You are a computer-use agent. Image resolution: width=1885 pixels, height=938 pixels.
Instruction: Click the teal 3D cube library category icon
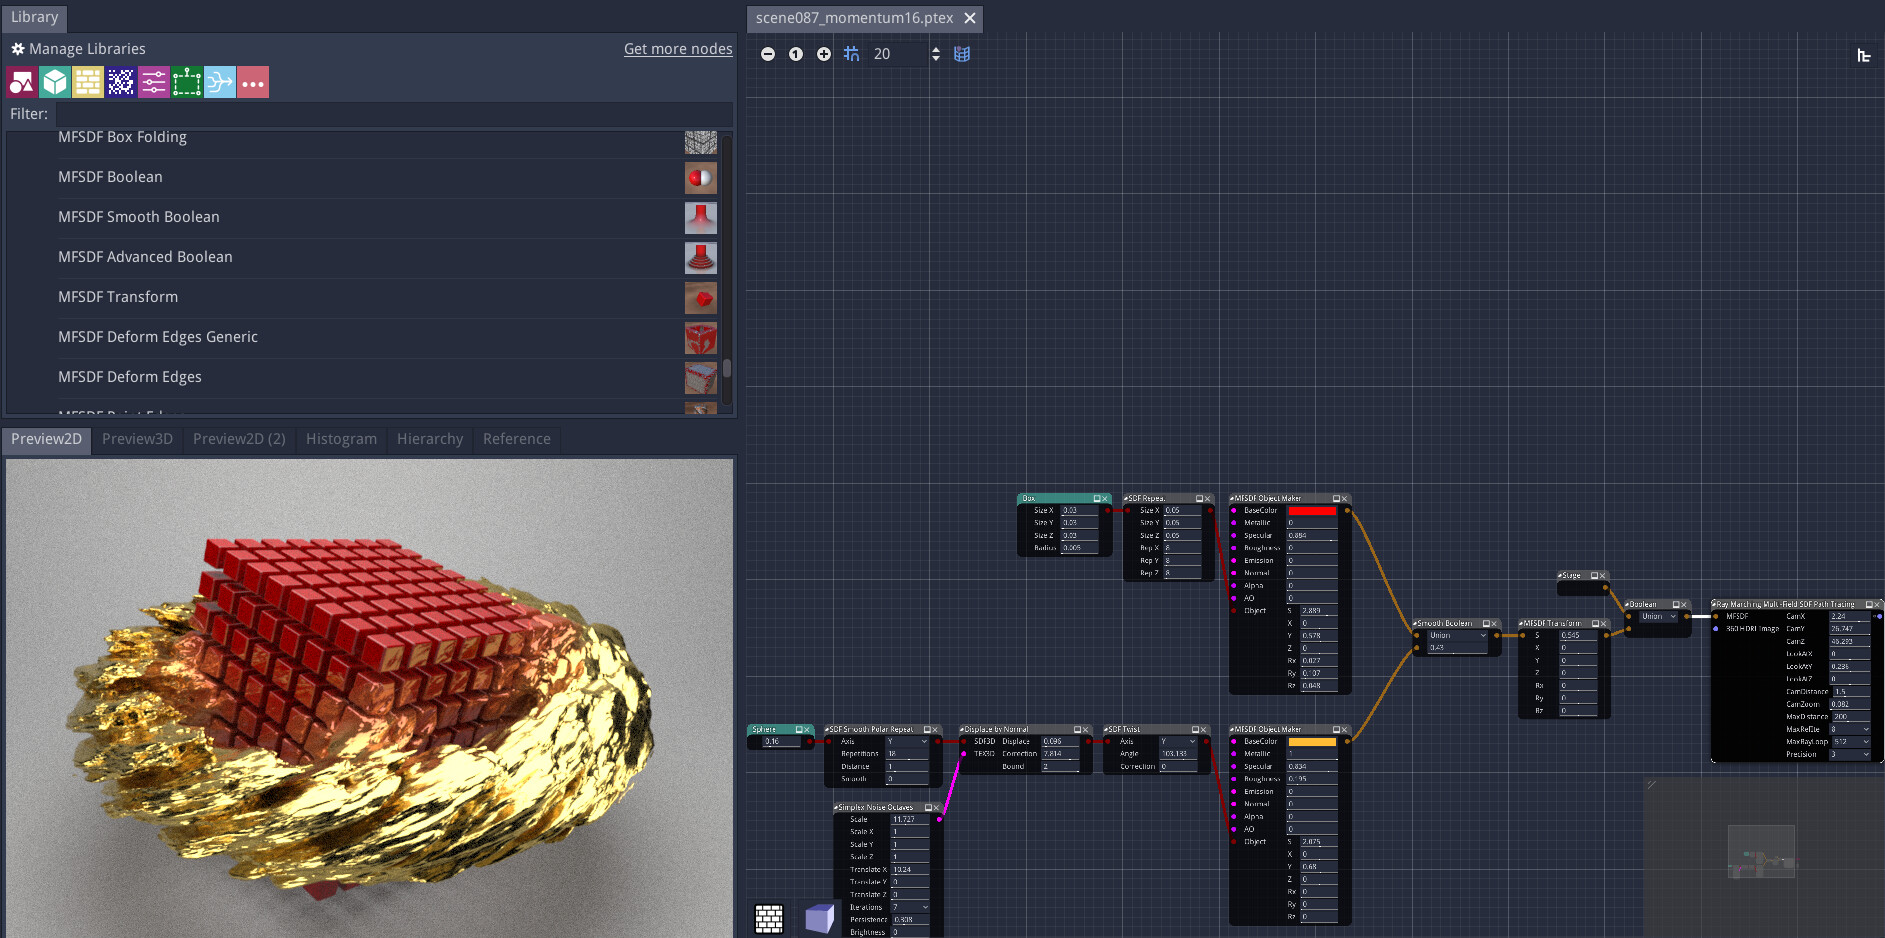click(x=55, y=82)
